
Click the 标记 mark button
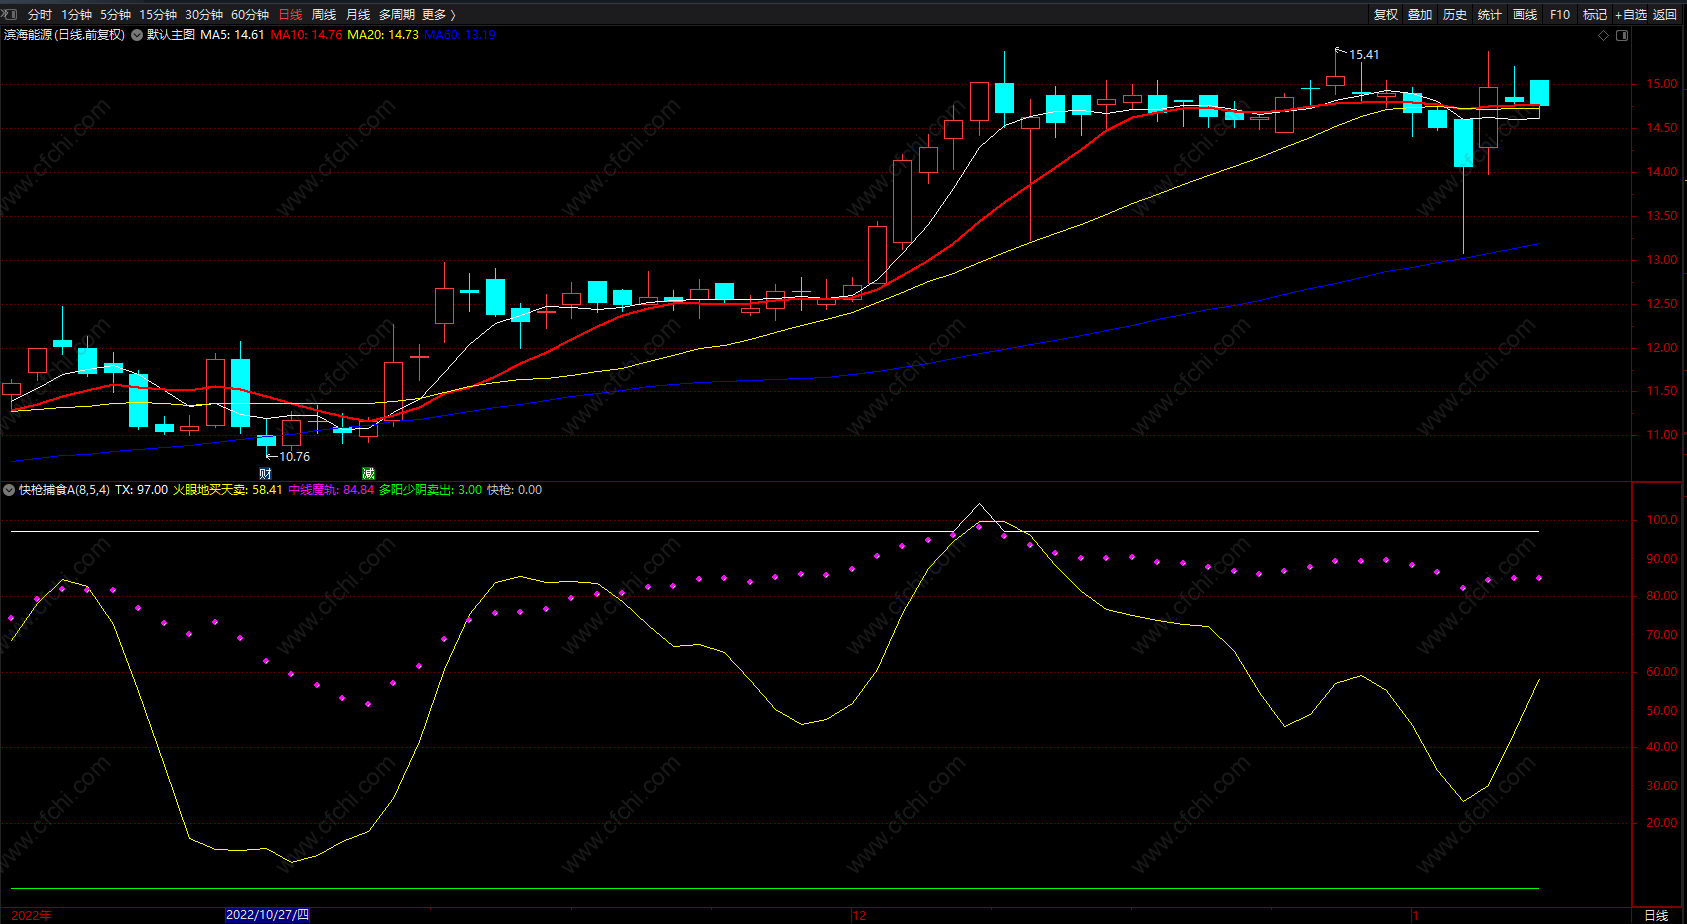pos(1595,15)
